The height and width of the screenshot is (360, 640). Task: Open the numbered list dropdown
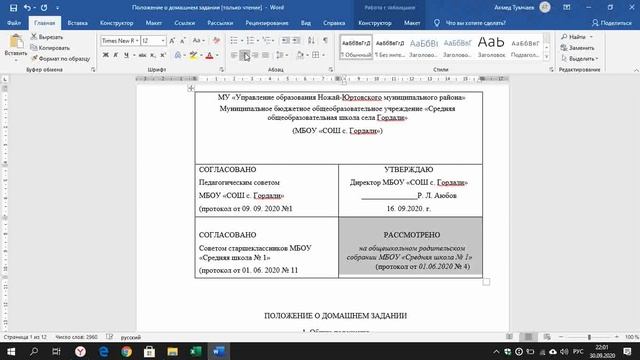coord(258,40)
